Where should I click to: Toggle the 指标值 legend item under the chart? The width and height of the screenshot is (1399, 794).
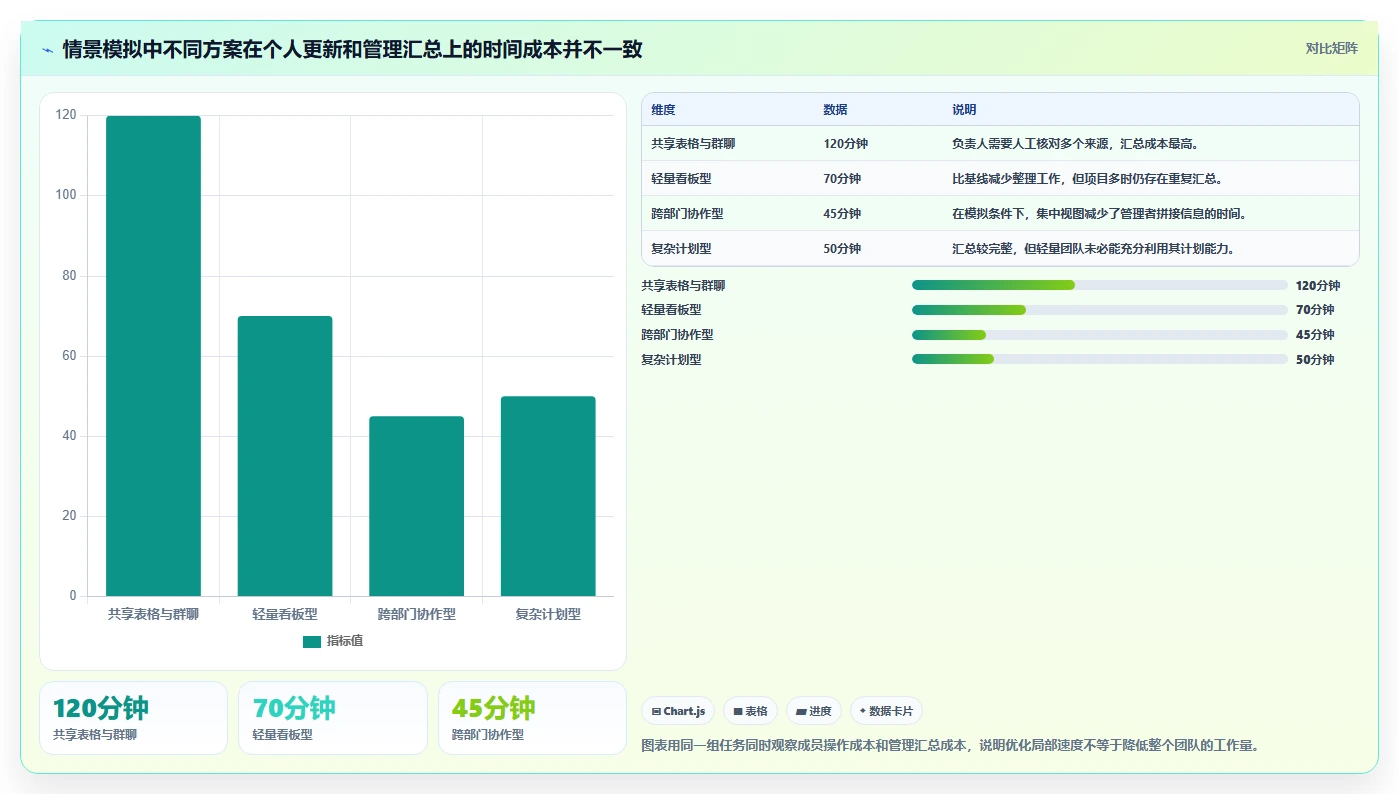tap(333, 641)
